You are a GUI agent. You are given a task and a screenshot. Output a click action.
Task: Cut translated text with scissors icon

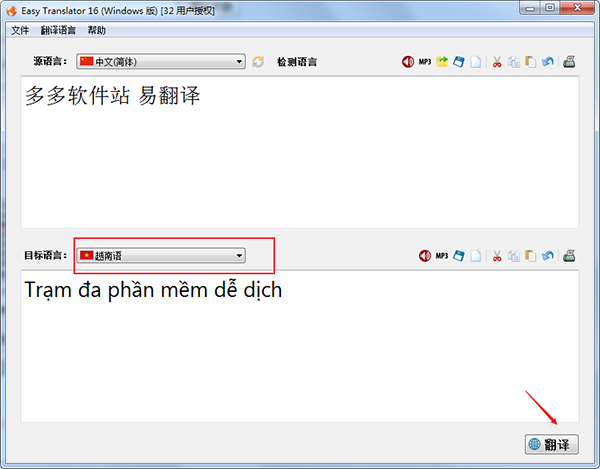point(497,256)
